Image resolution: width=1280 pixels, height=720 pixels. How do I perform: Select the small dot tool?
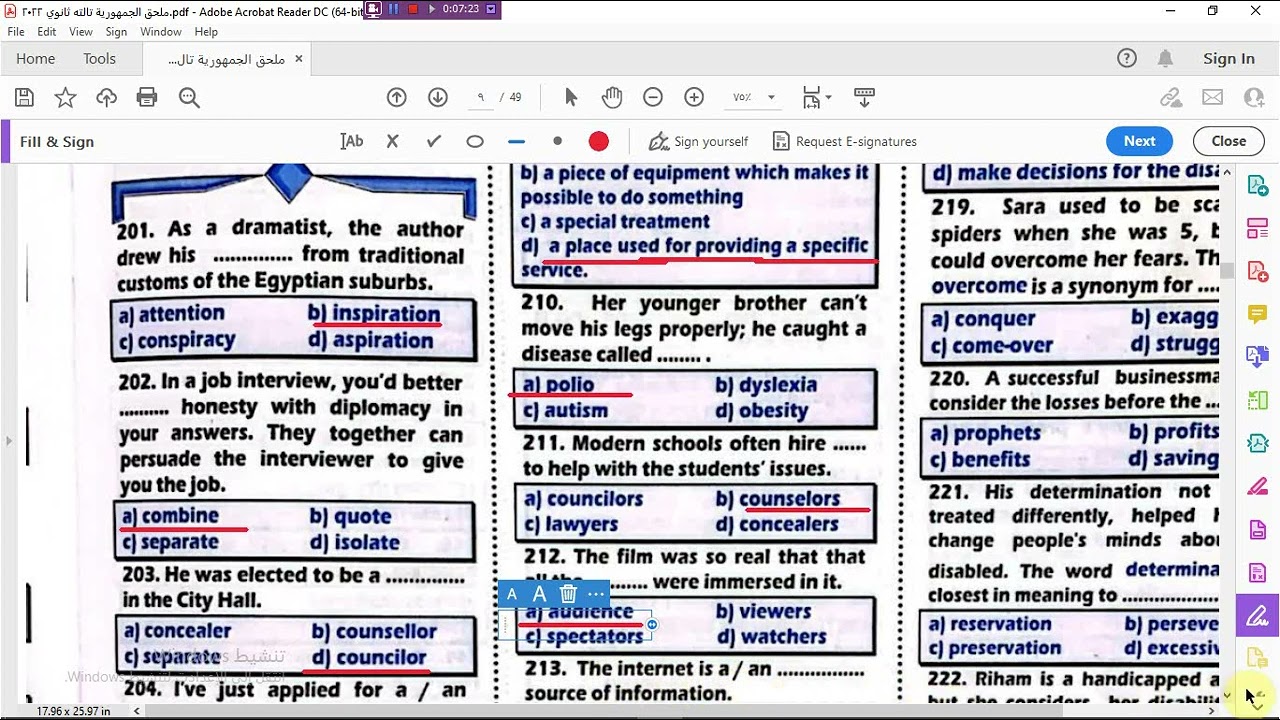558,141
